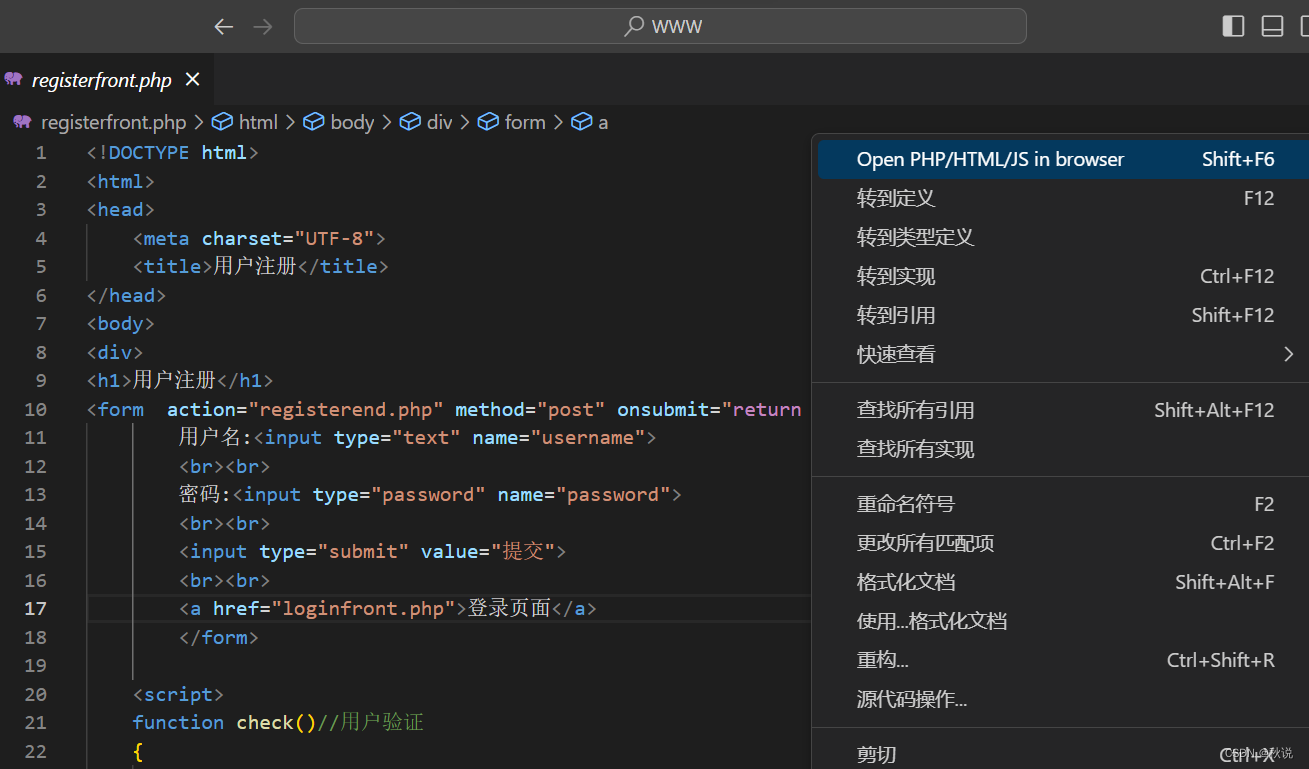Image resolution: width=1309 pixels, height=769 pixels.
Task: Click the <!DOCTYPE html> line
Action: pyautogui.click(x=173, y=153)
